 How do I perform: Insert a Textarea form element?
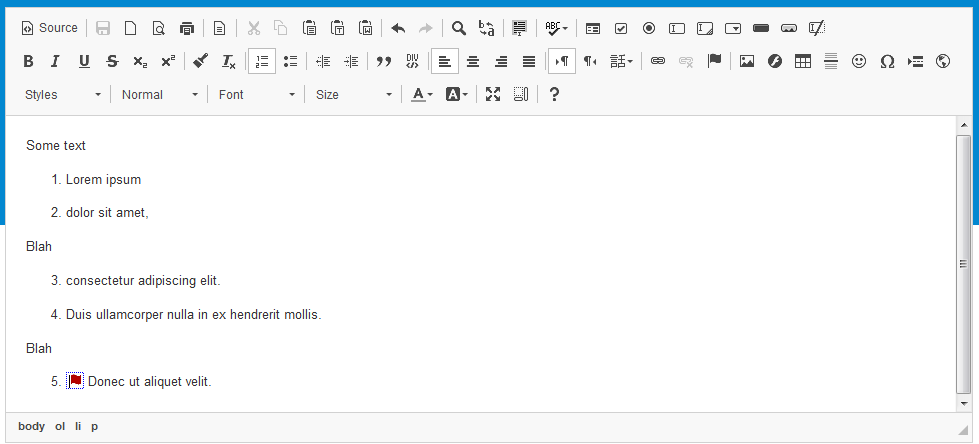point(705,28)
